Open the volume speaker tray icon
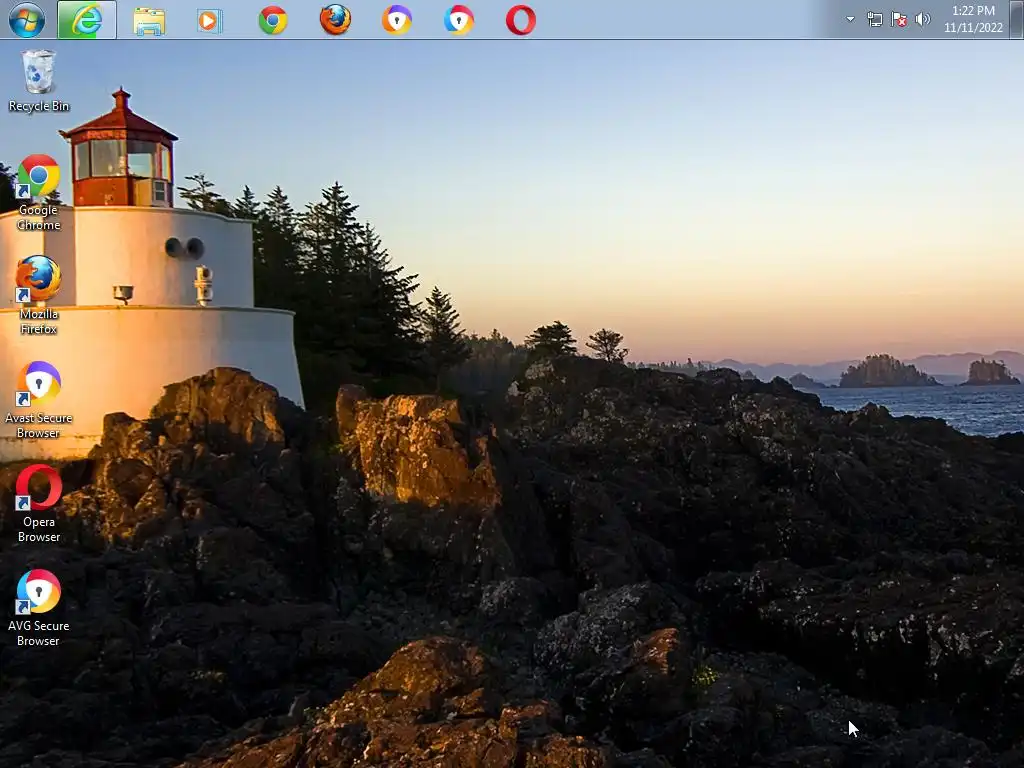Image resolution: width=1024 pixels, height=768 pixels. (x=922, y=20)
